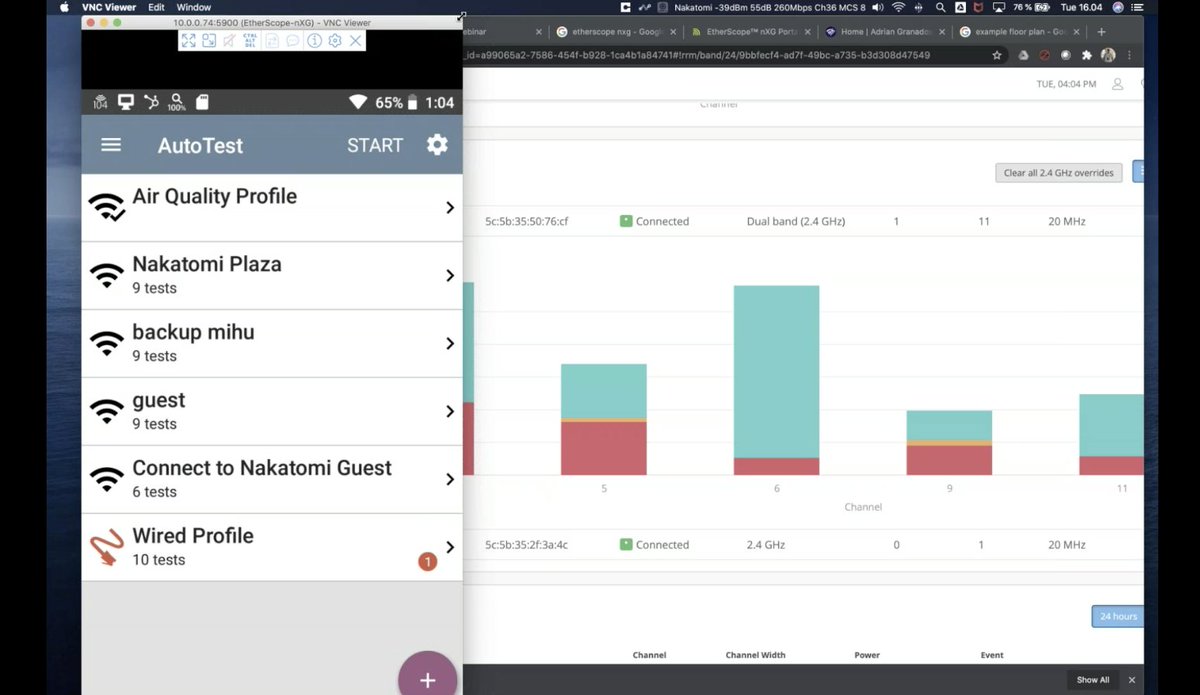Viewport: 1200px width, 695px height.
Task: Click VNC chat toolbar icon
Action: [x=293, y=41]
